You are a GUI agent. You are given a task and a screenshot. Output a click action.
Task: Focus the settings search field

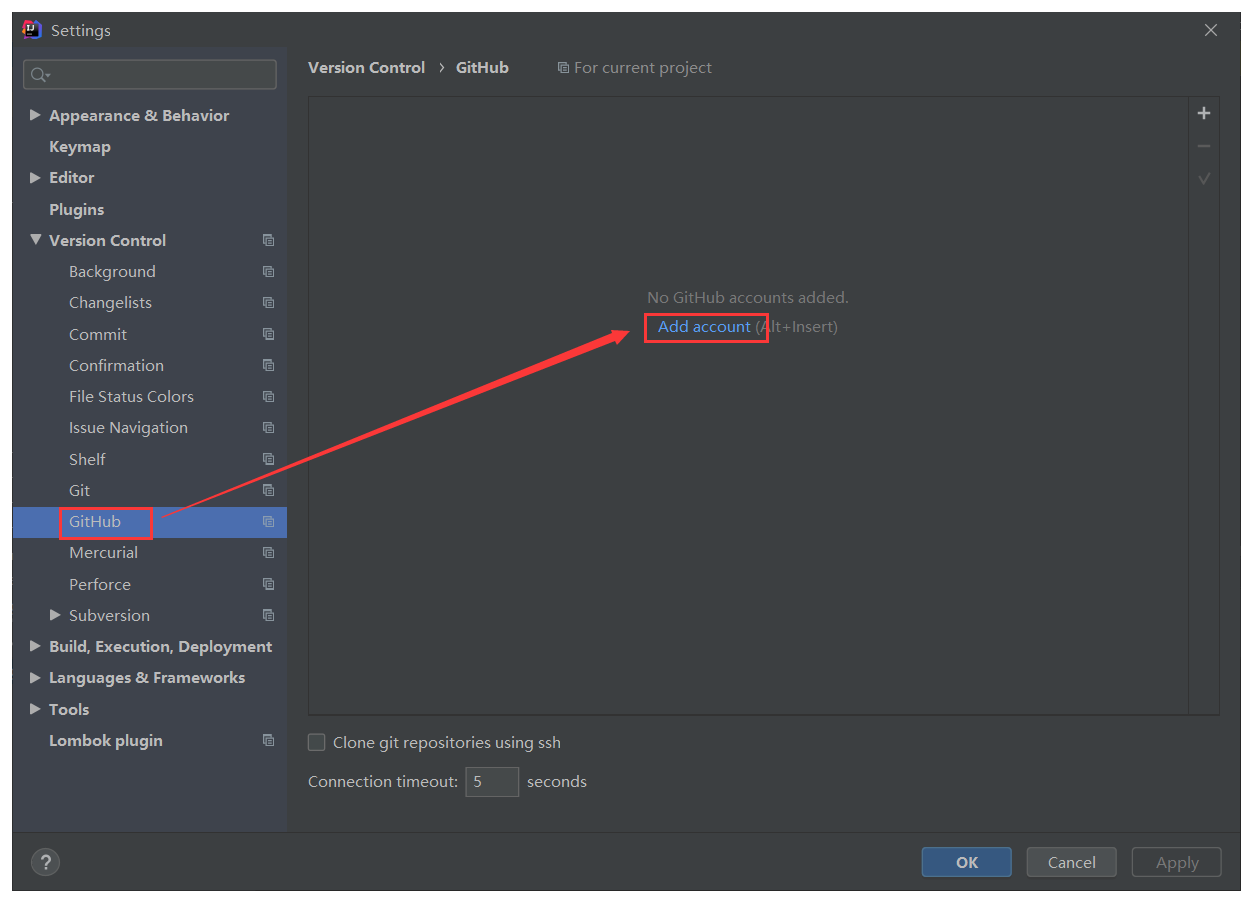tap(150, 75)
